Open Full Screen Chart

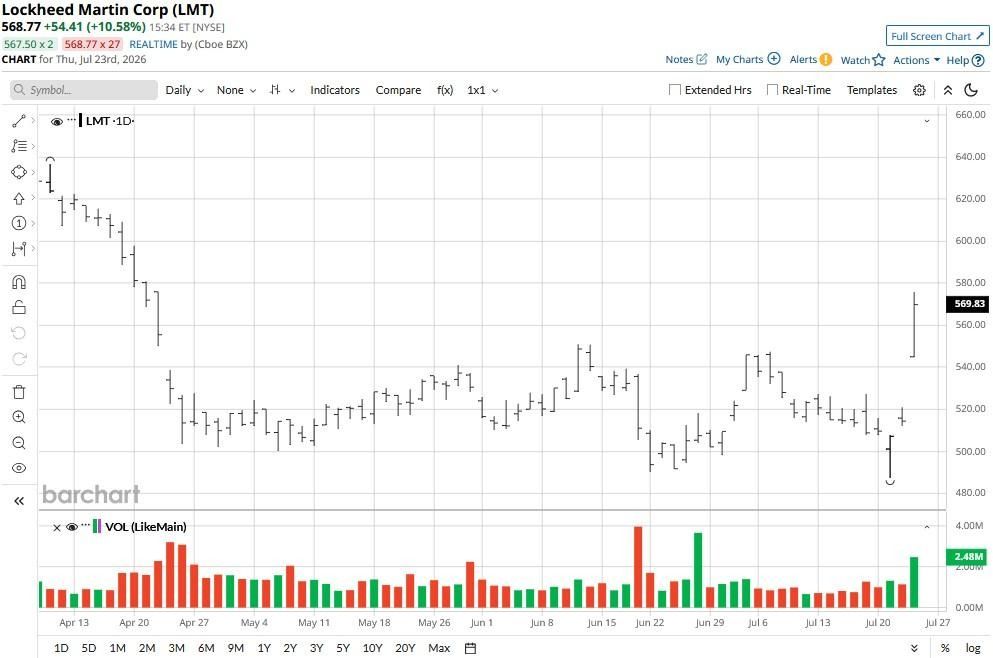(x=937, y=36)
